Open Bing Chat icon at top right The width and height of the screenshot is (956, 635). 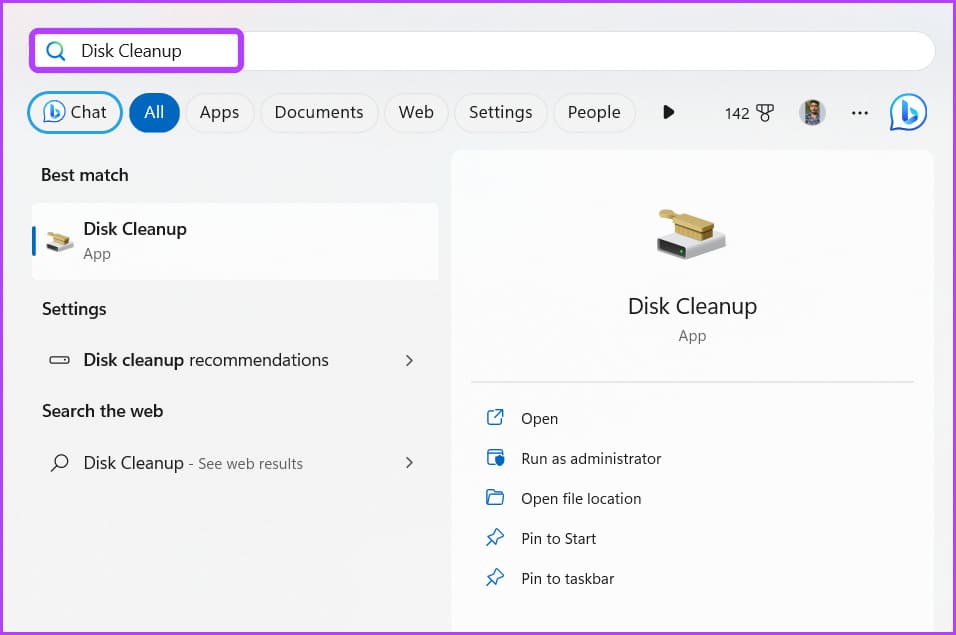point(908,112)
